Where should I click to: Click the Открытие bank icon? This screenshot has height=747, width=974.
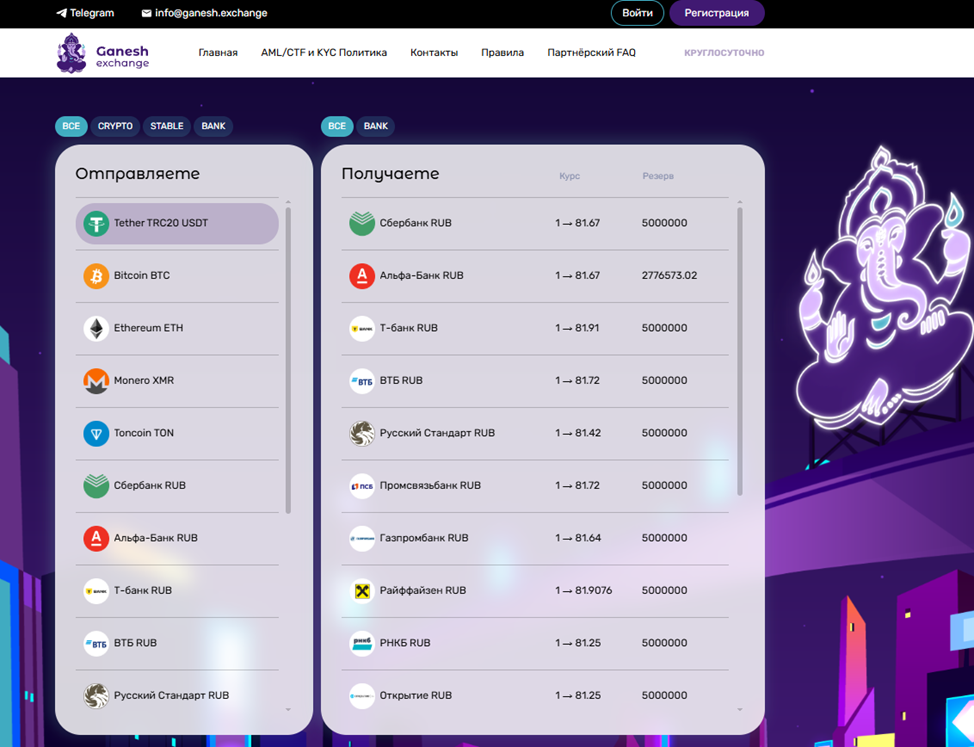362,695
